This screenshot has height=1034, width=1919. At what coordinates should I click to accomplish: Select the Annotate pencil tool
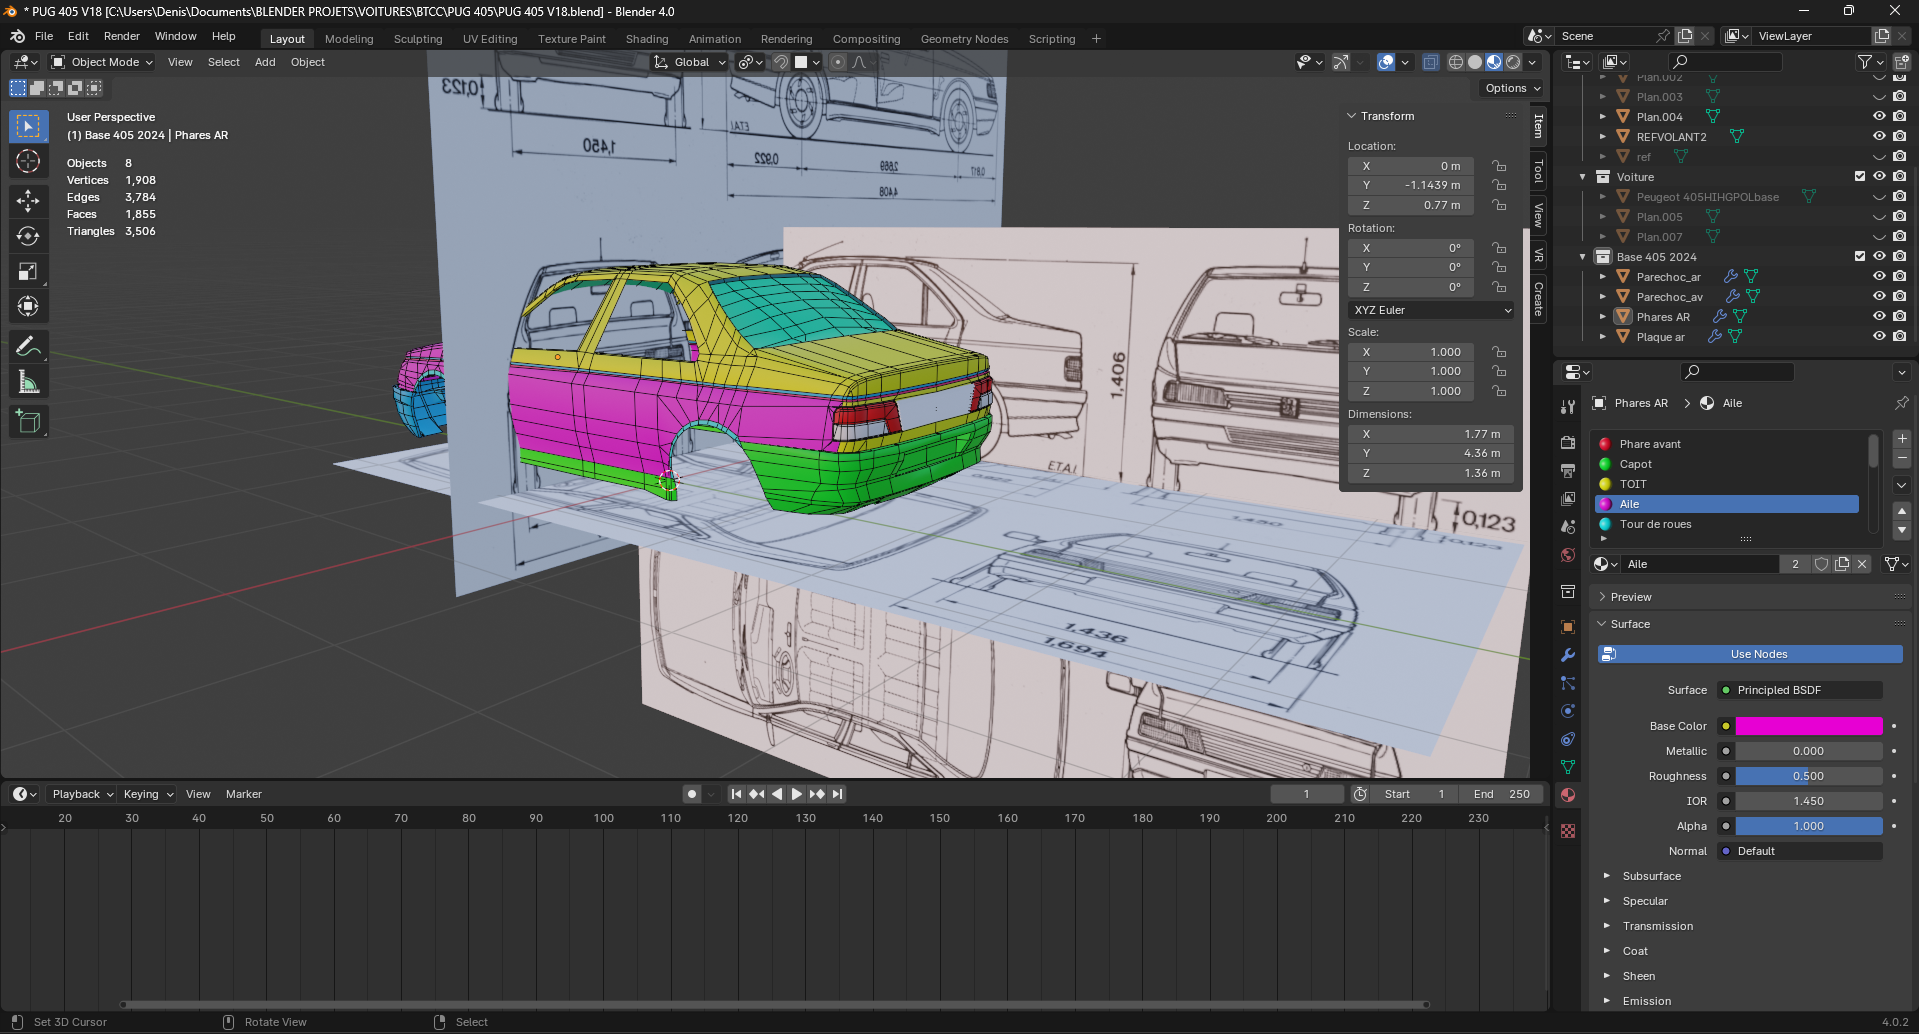pyautogui.click(x=28, y=347)
